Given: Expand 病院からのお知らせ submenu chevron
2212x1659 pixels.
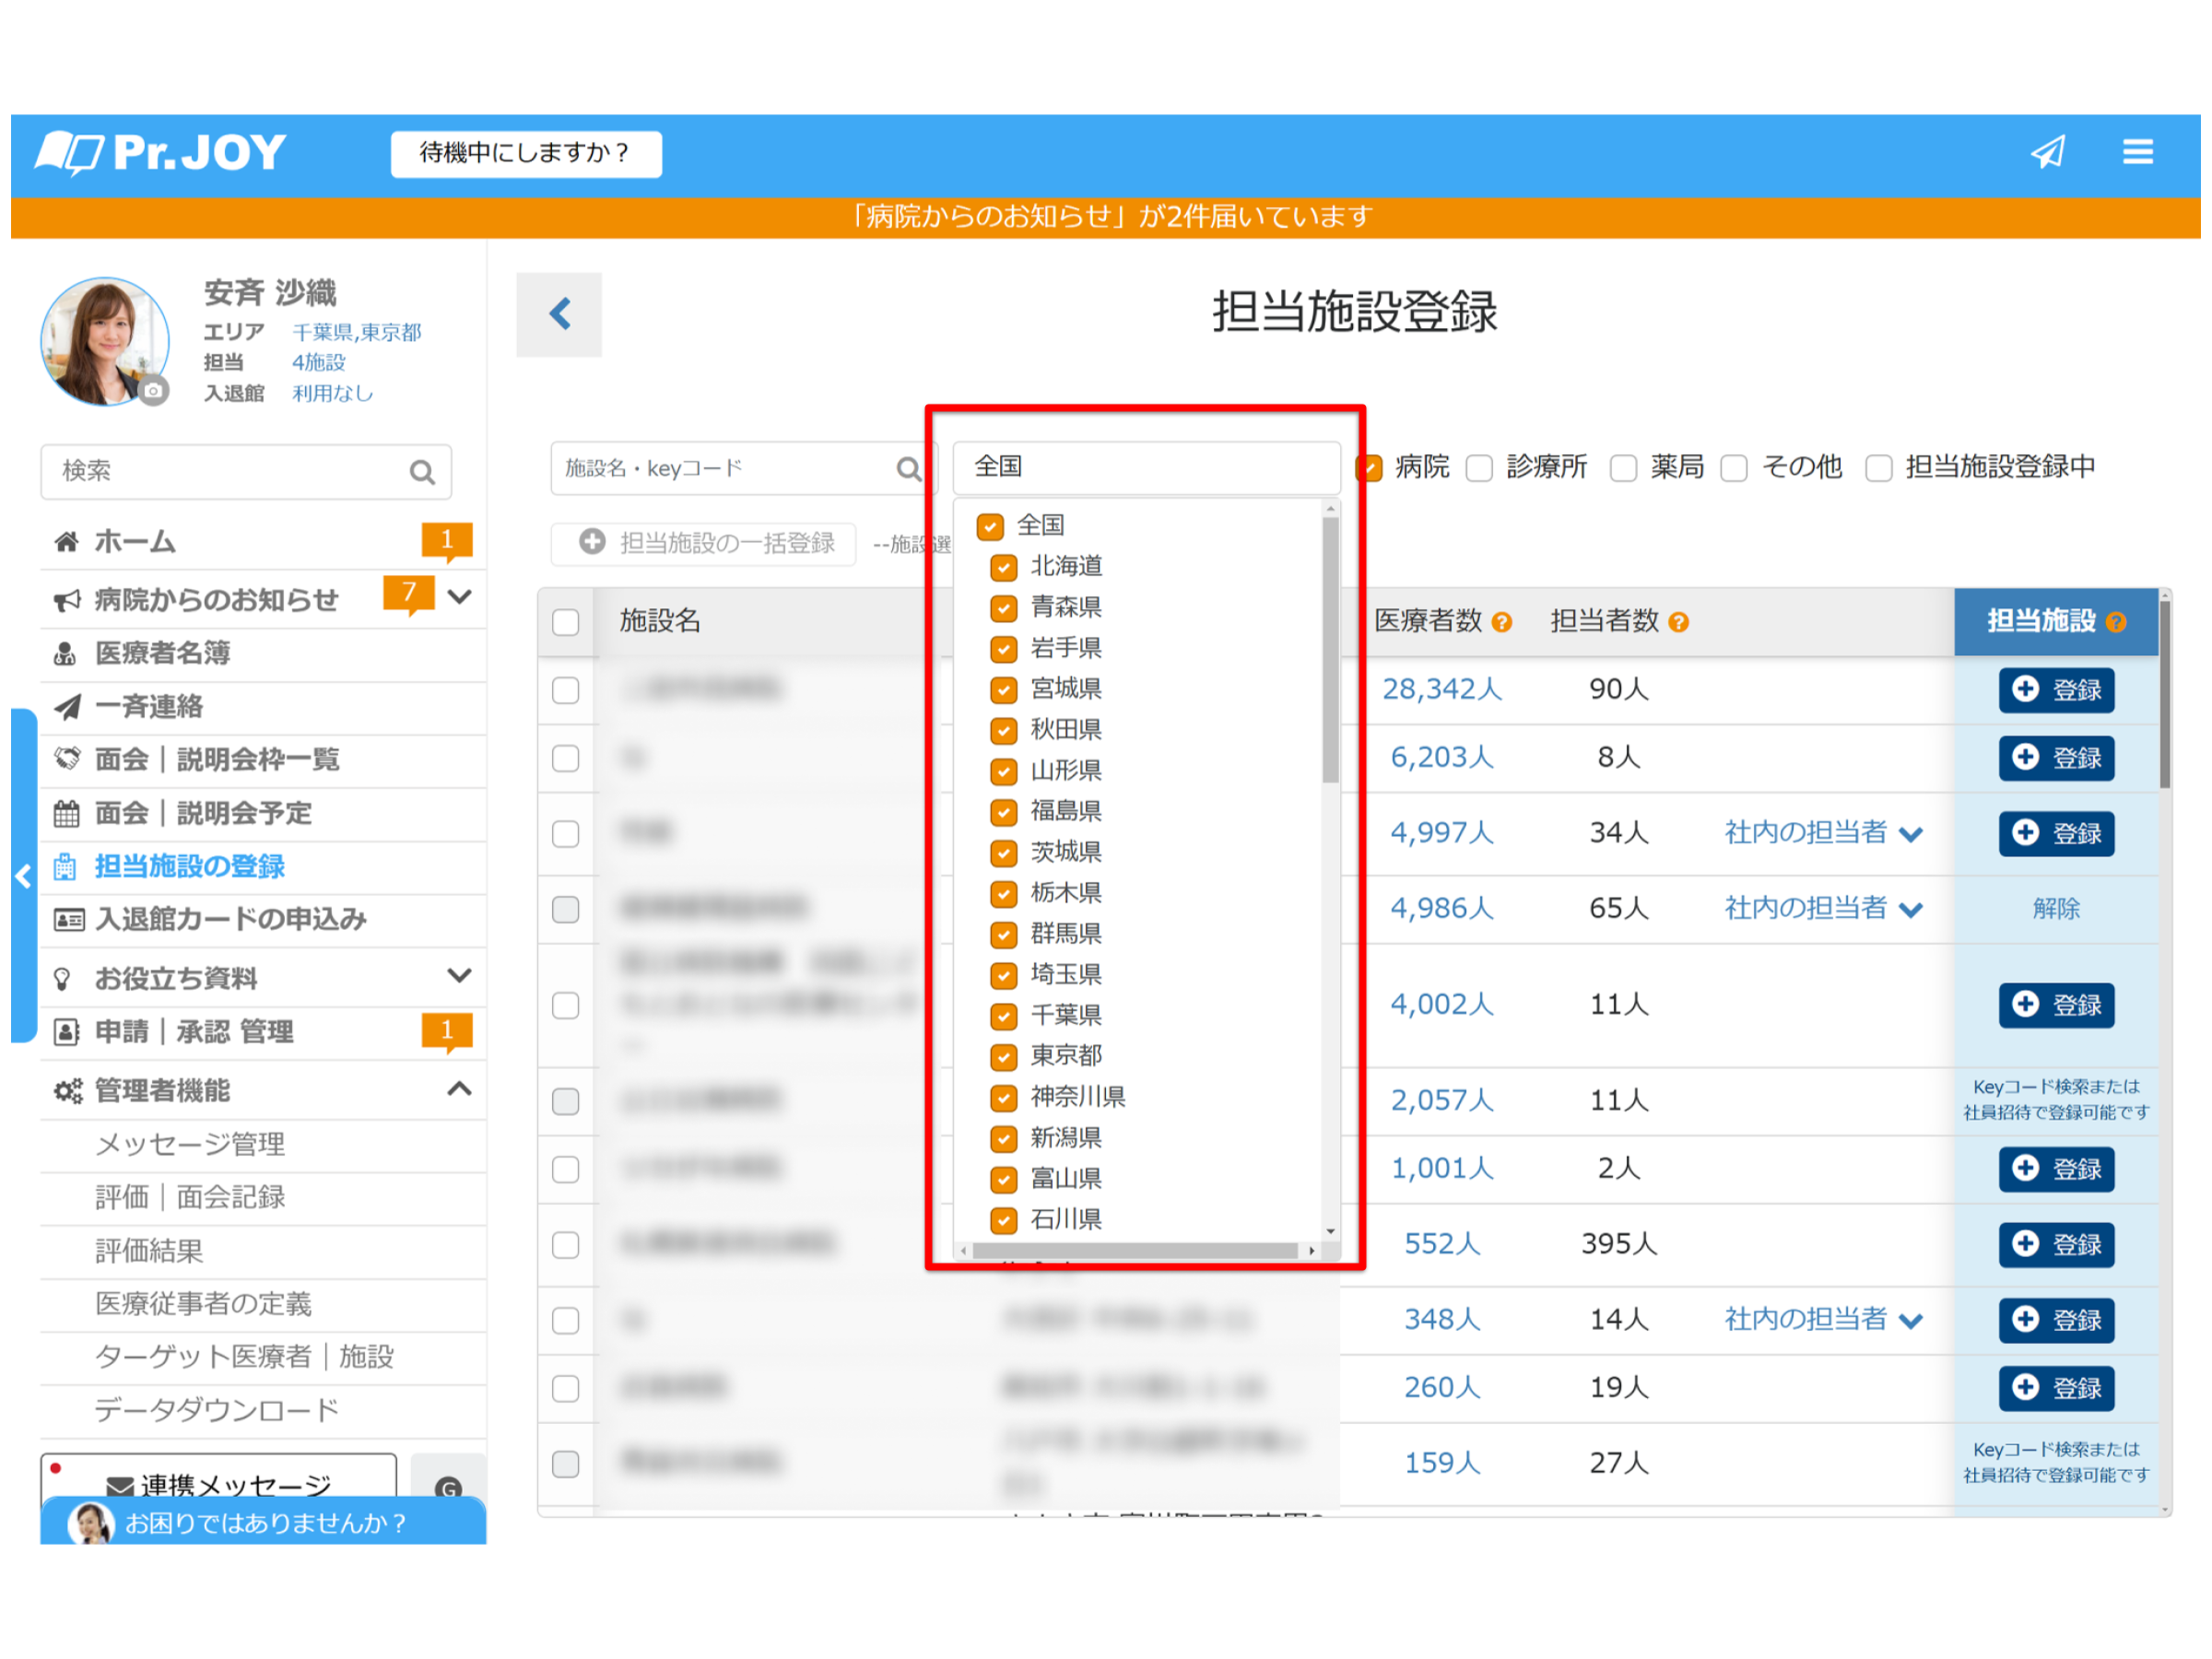Looking at the screenshot, I should pos(459,597).
